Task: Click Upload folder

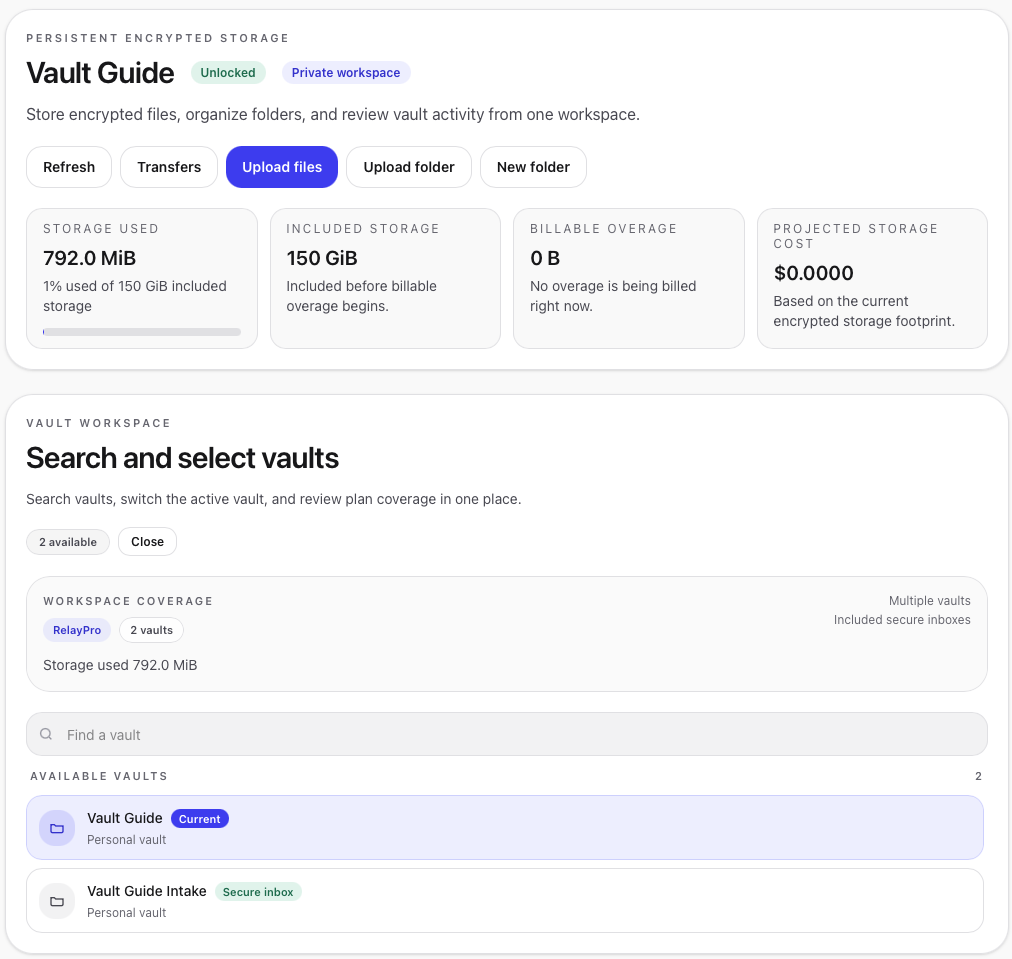Action: click(409, 167)
